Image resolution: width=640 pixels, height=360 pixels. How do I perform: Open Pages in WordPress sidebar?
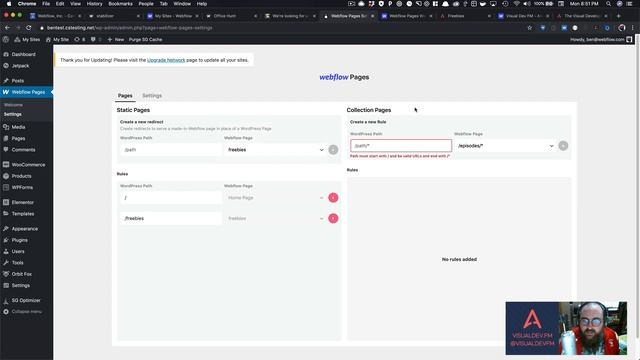point(18,138)
